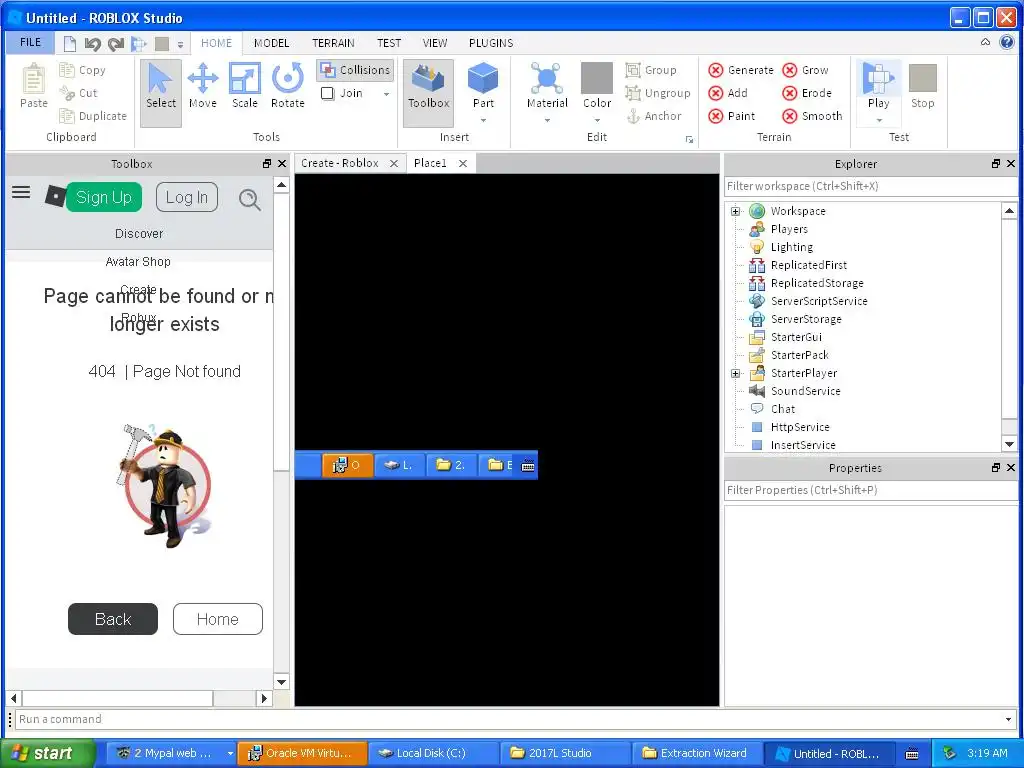Click the Toolbox horizontal scrollbar

point(138,698)
